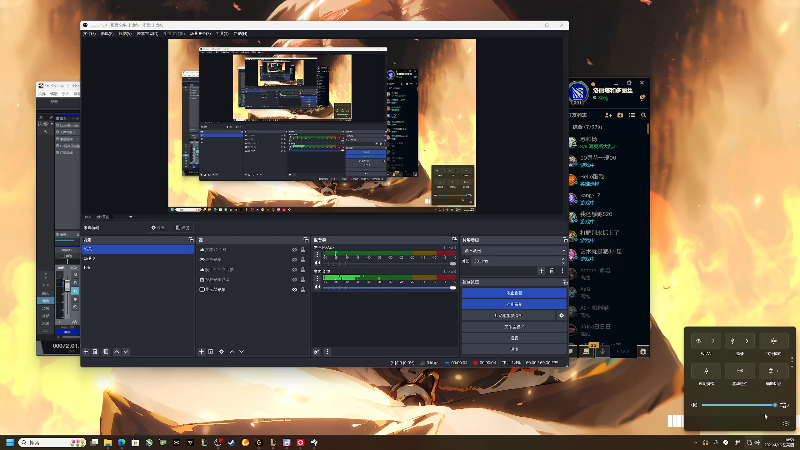This screenshot has height=450, width=800.
Task: Open advanced audio properties gear in mixer footer
Action: [317, 352]
